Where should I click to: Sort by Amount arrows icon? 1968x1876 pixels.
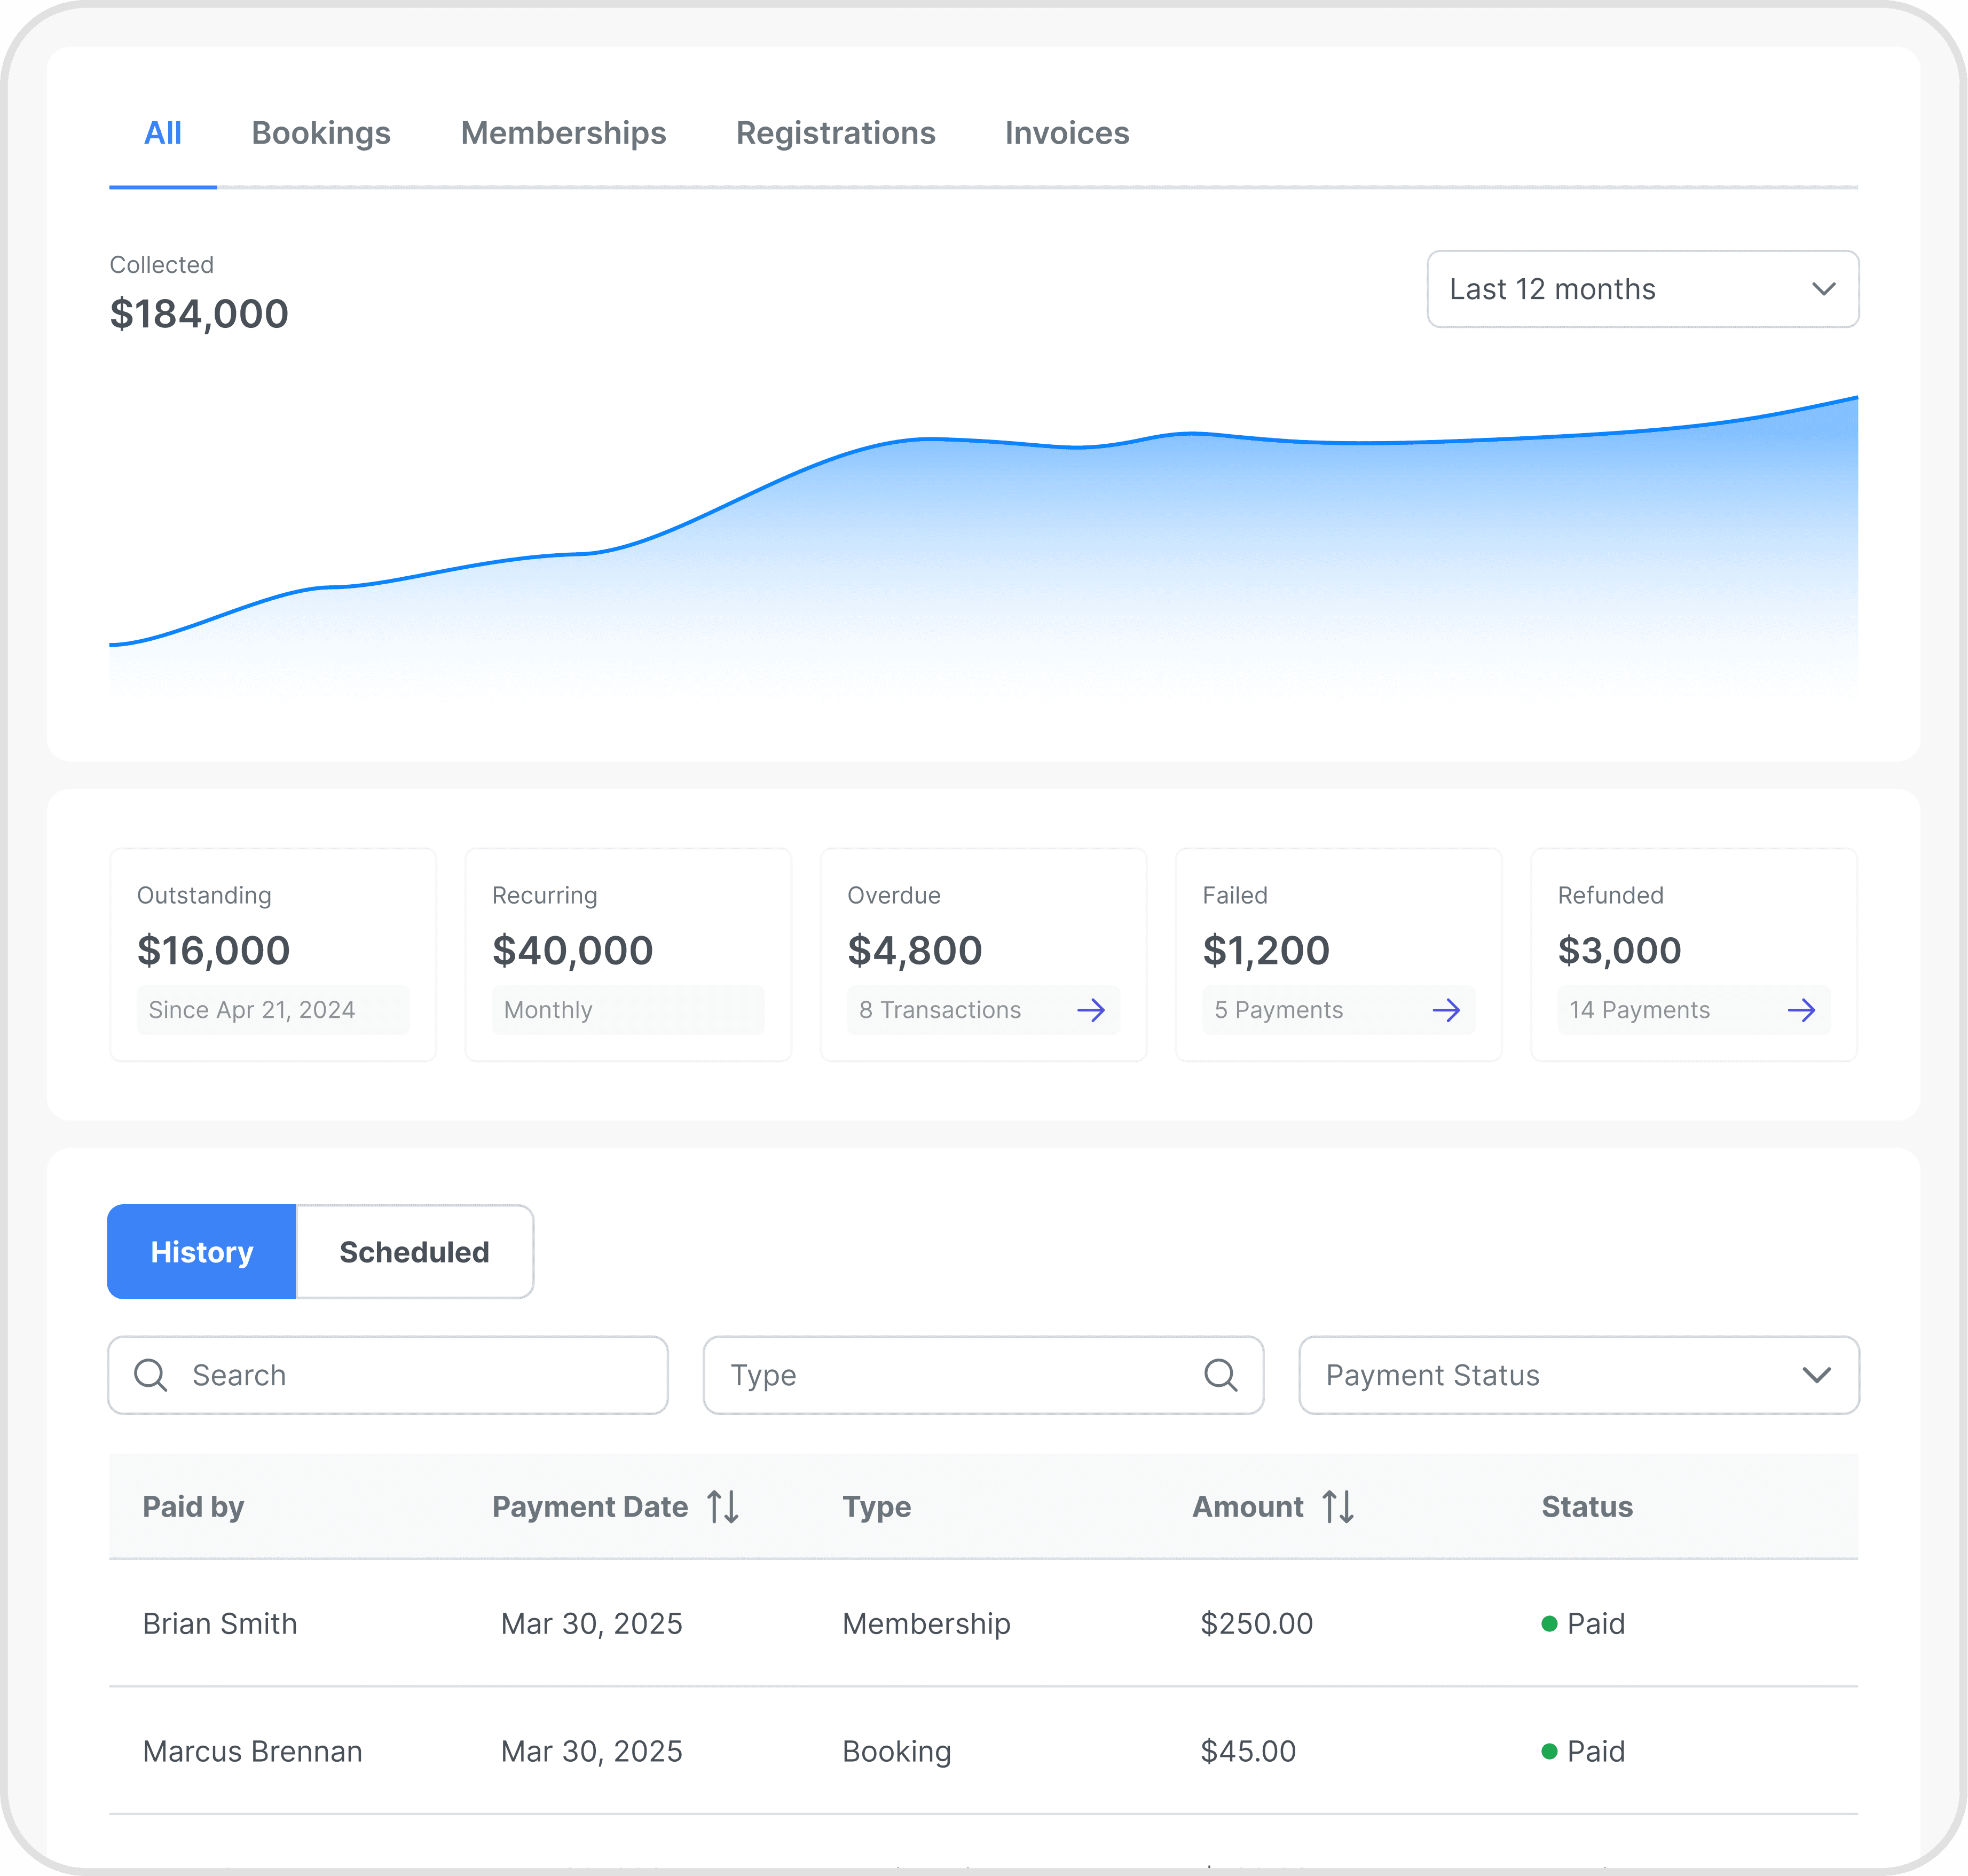pos(1338,1506)
